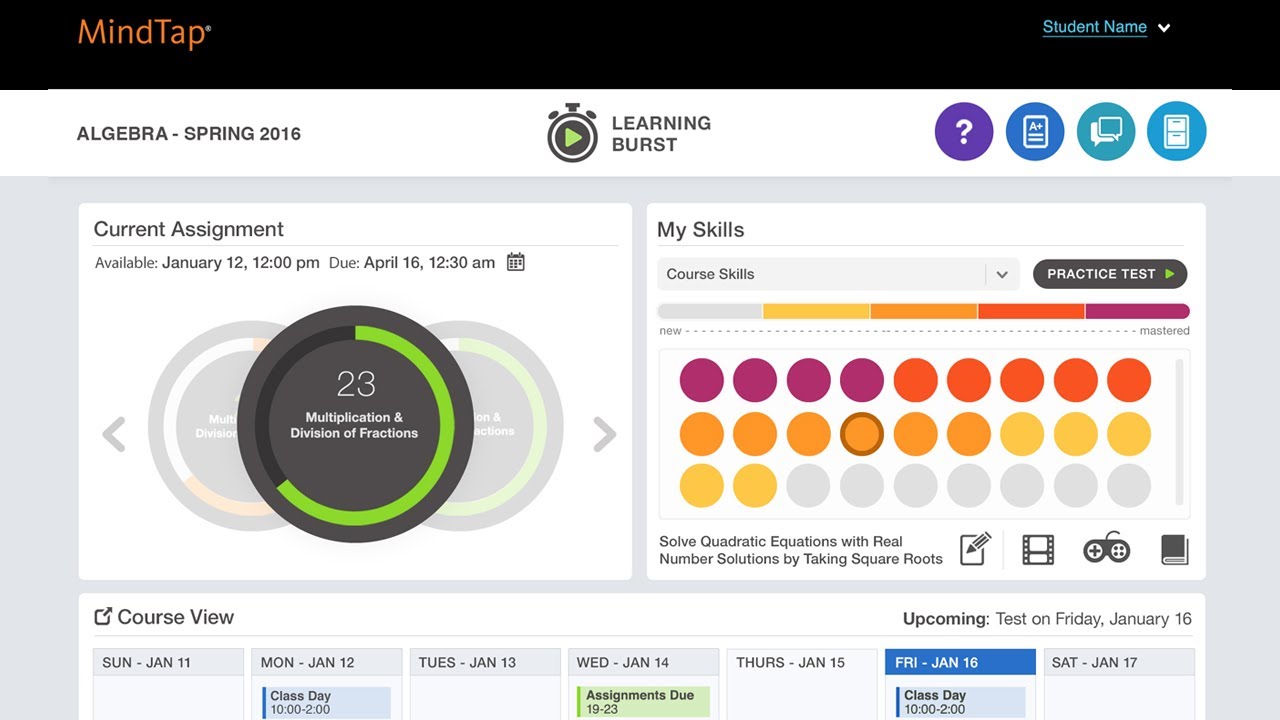Select the WED - JAN 14 day header
Image resolution: width=1280 pixels, height=720 pixels.
643,662
